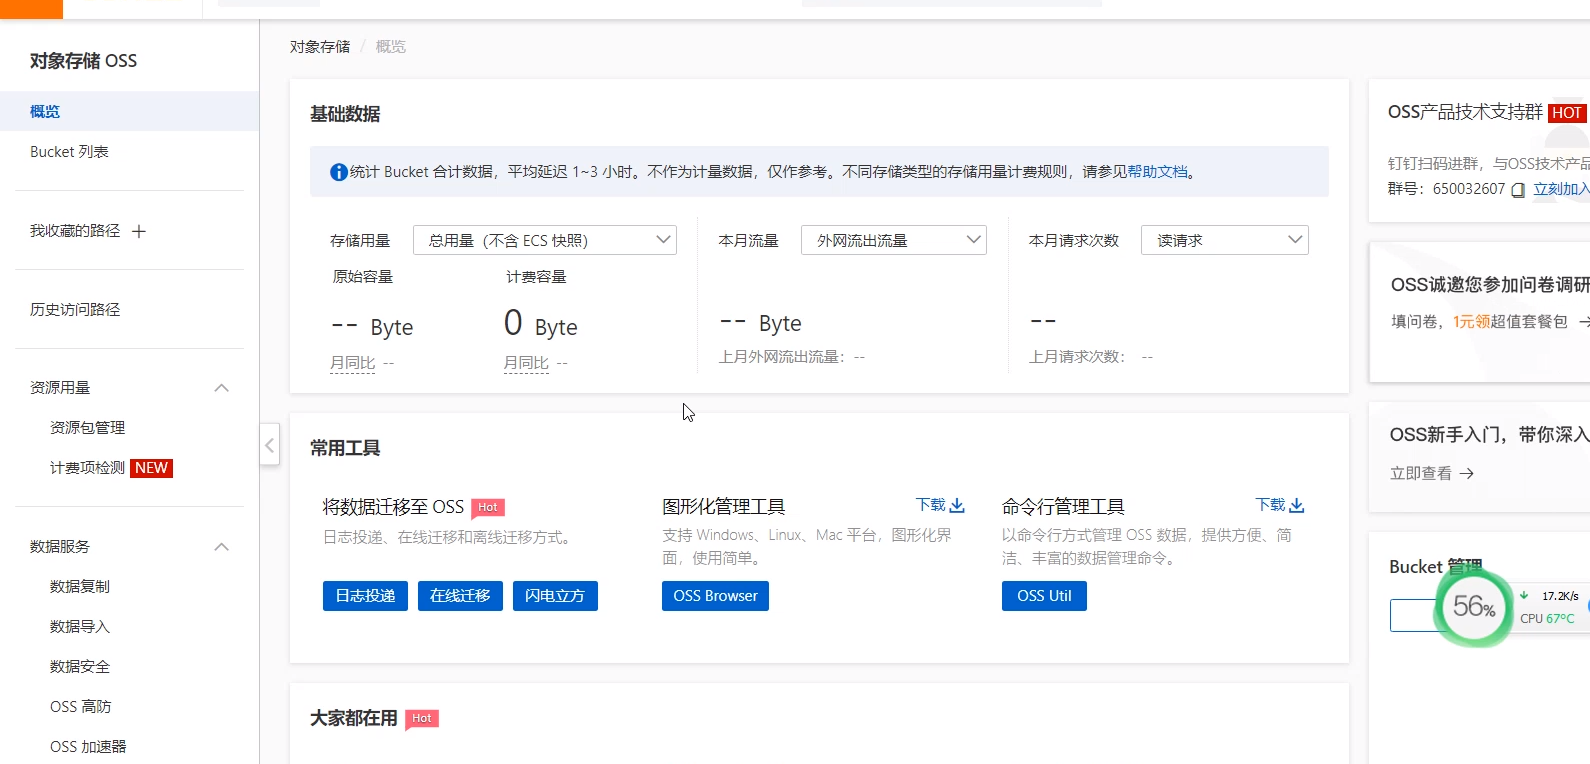
Task: Open the 帮助文档 link
Action: pos(1157,172)
